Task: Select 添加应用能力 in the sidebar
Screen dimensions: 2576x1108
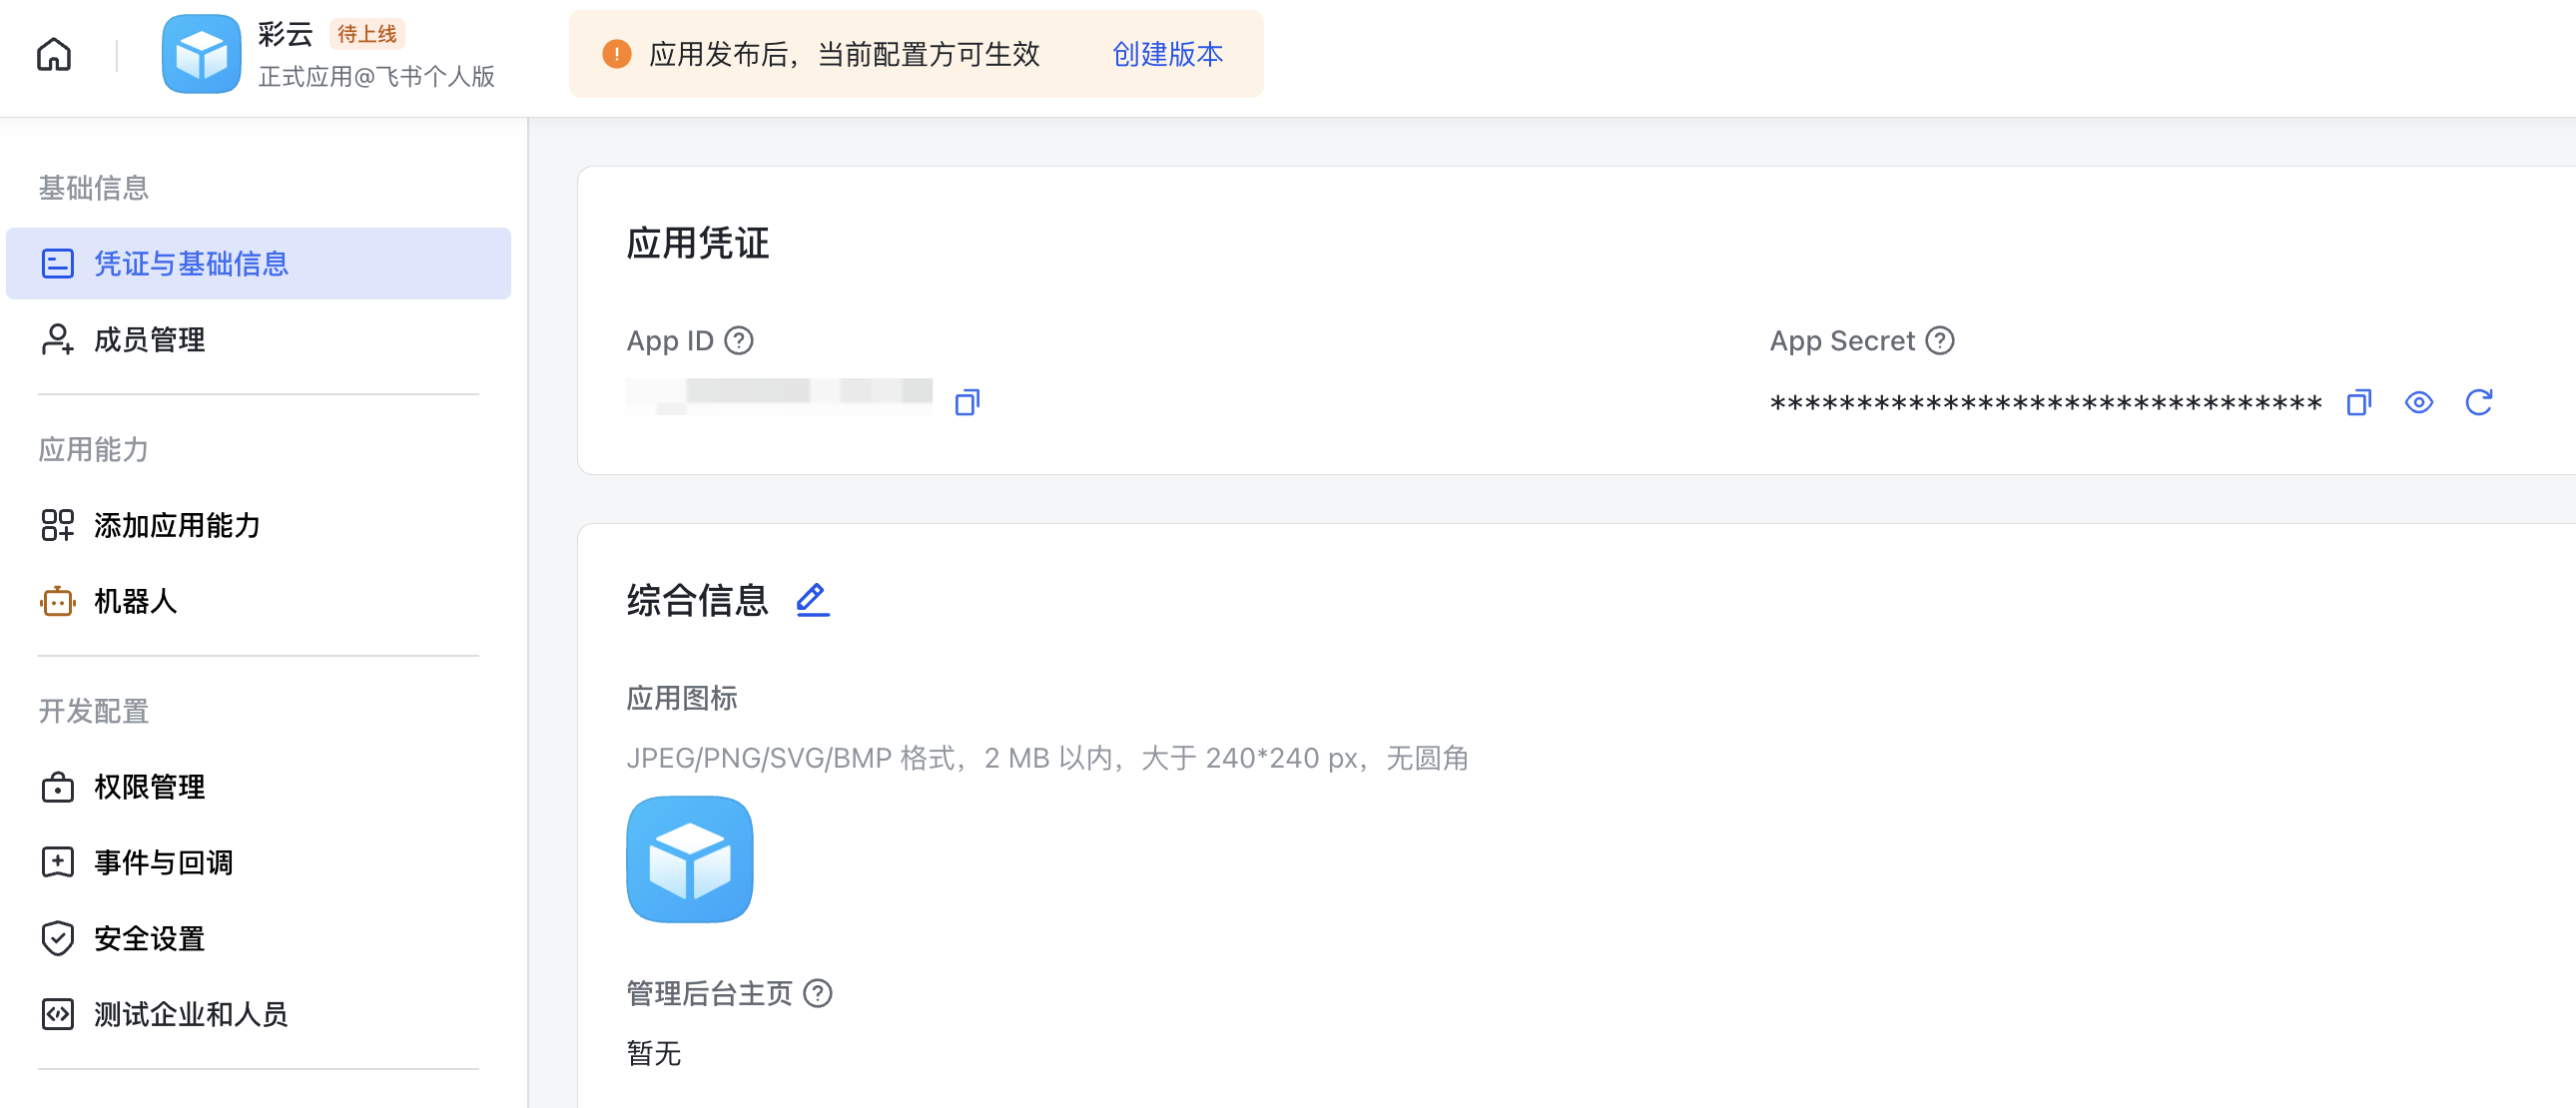Action: pyautogui.click(x=176, y=525)
